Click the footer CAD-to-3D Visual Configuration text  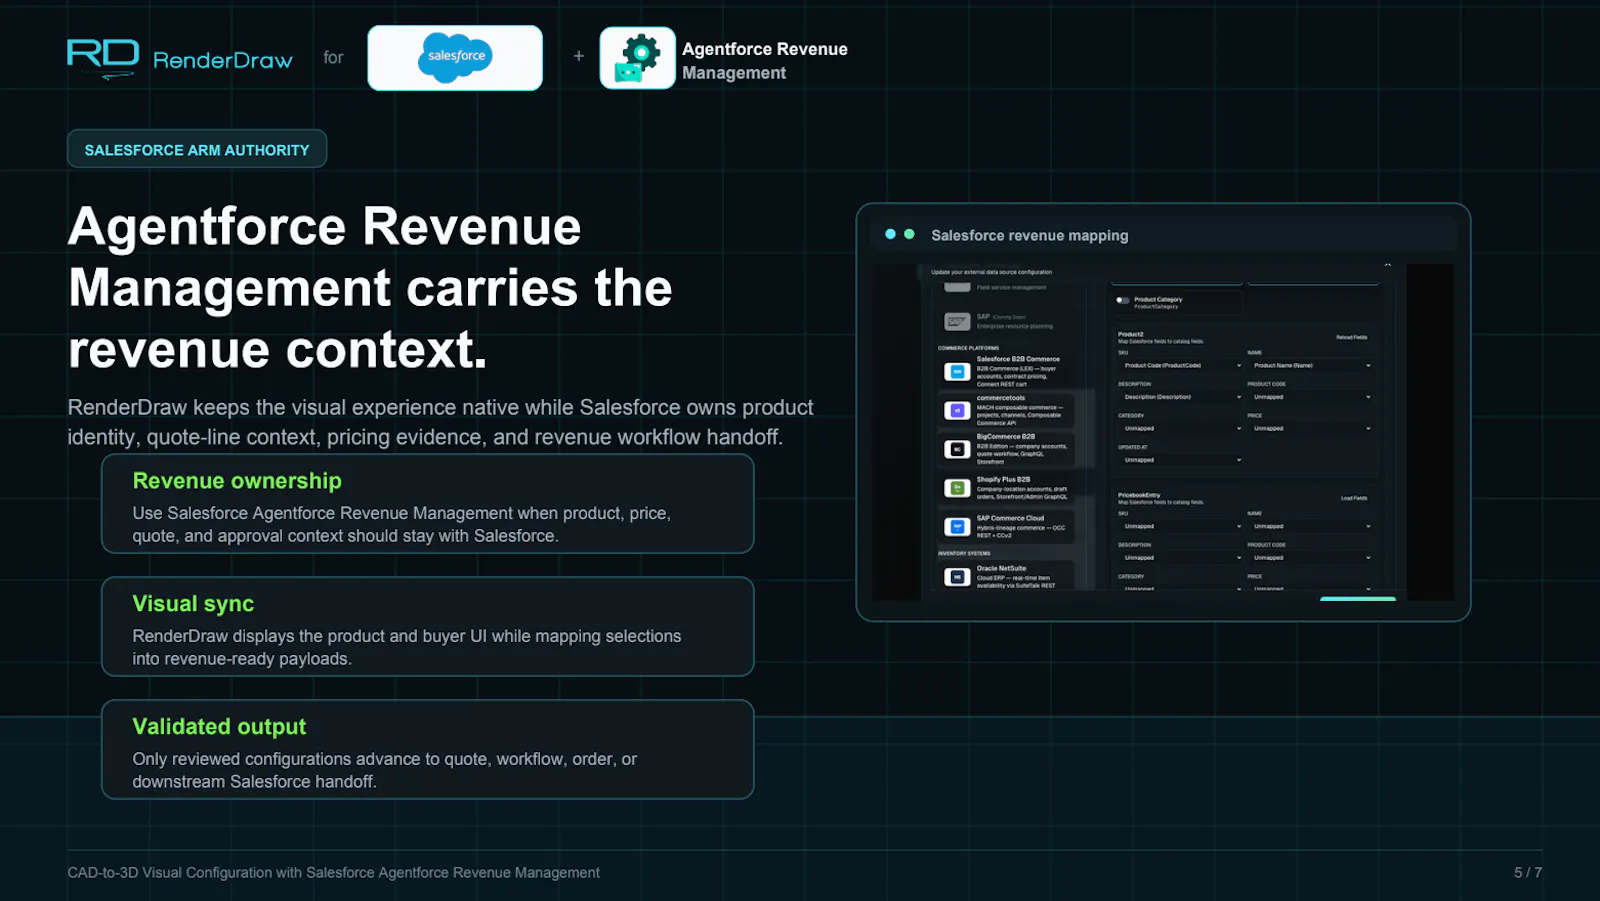[334, 873]
